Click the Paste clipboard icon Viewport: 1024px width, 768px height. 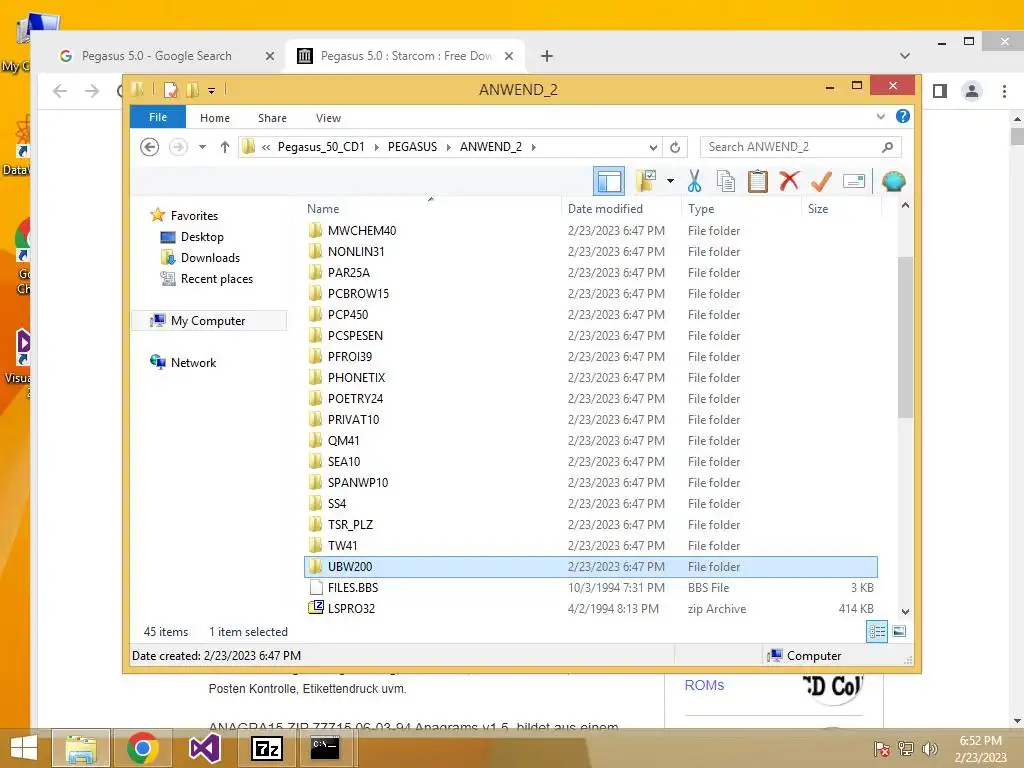(x=758, y=181)
